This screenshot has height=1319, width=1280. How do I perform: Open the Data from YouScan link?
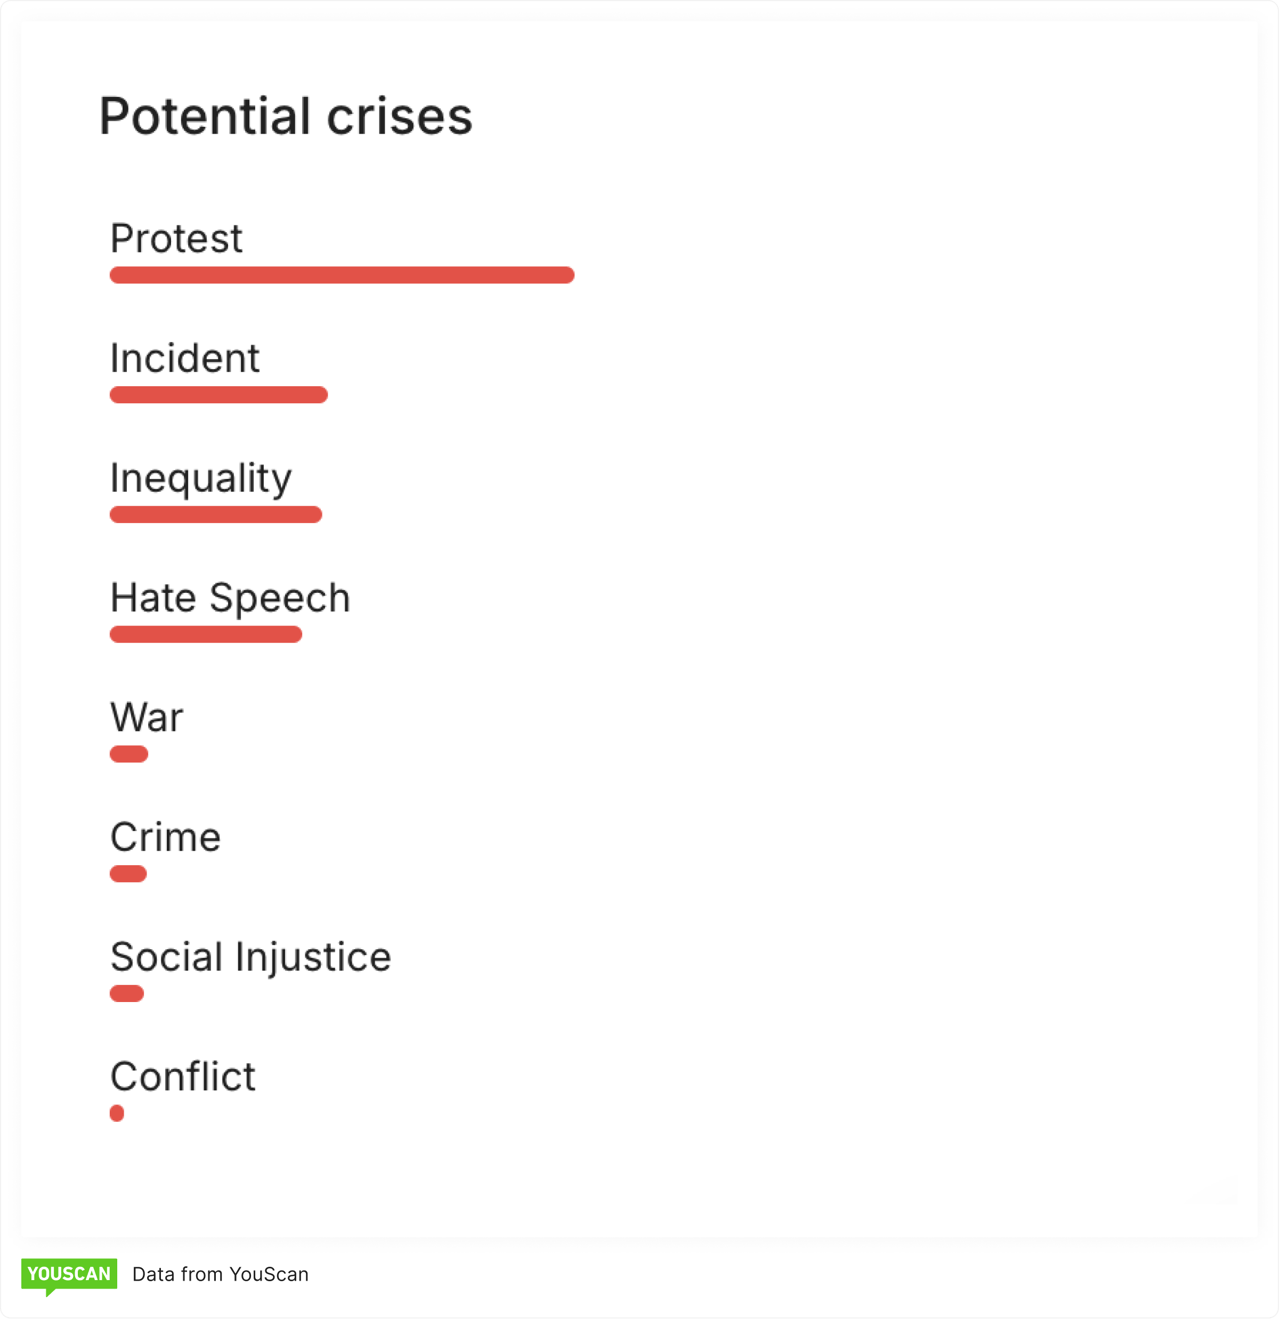[220, 1275]
